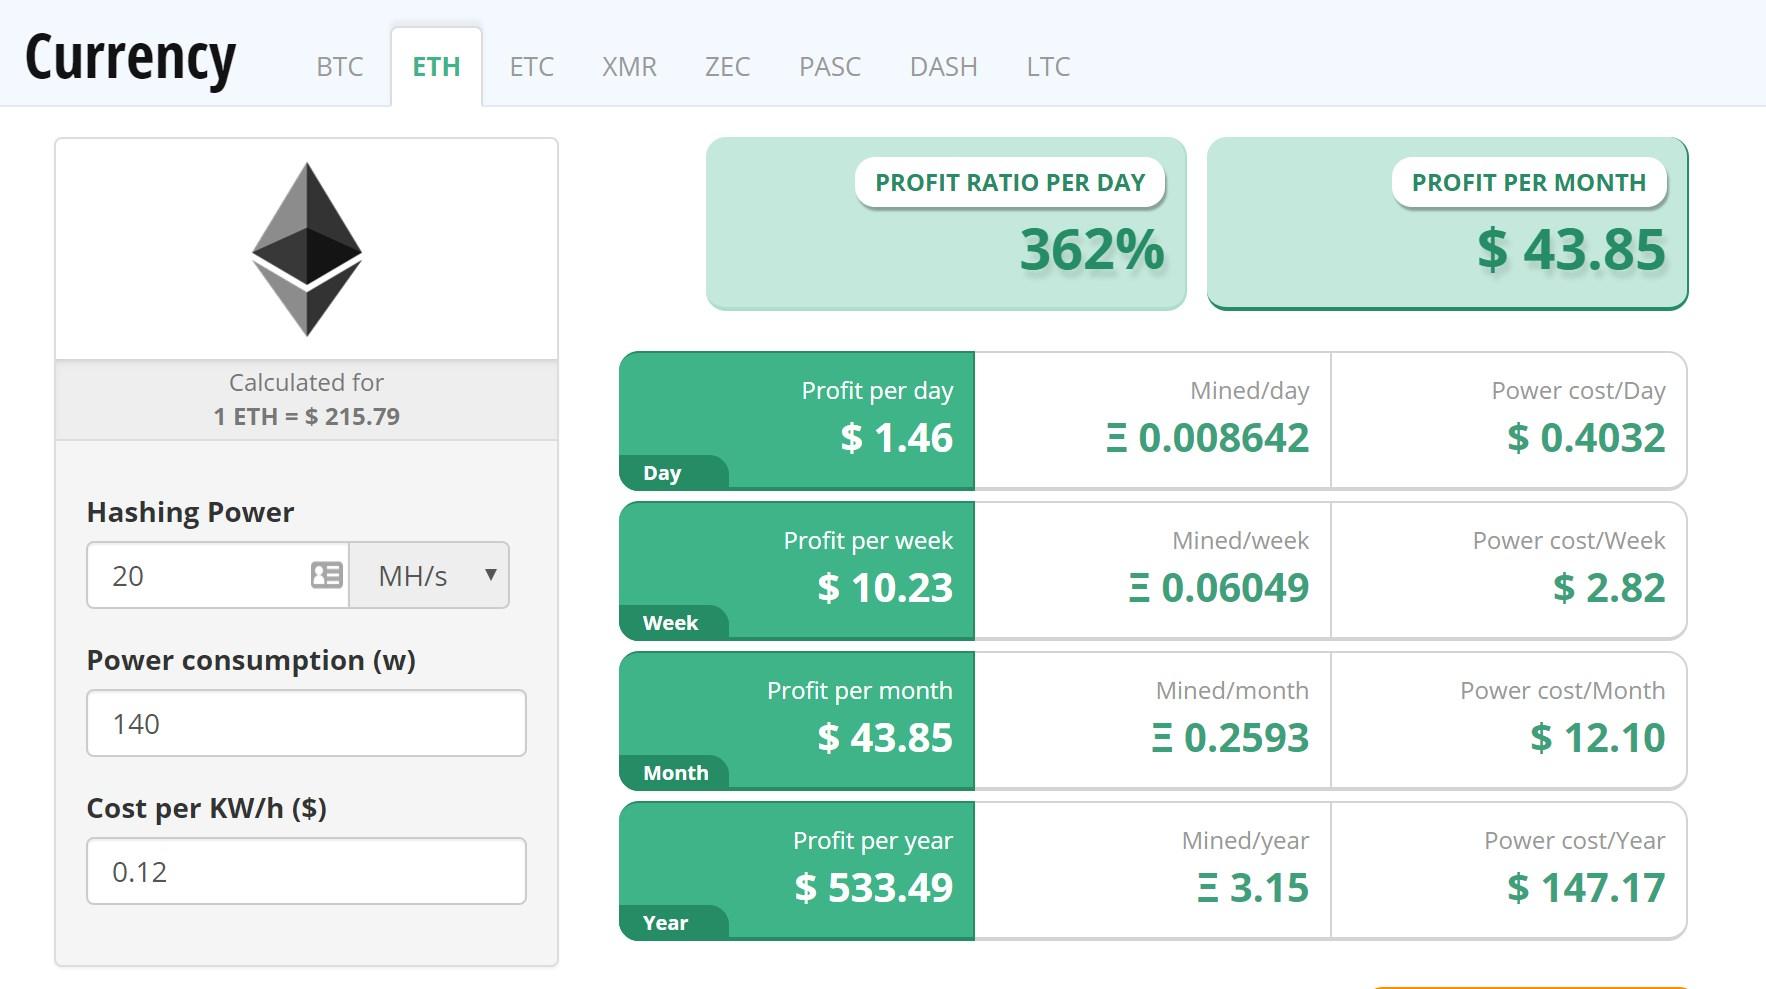Open the MH/s unit dropdown
This screenshot has height=989, width=1766.
tap(430, 575)
